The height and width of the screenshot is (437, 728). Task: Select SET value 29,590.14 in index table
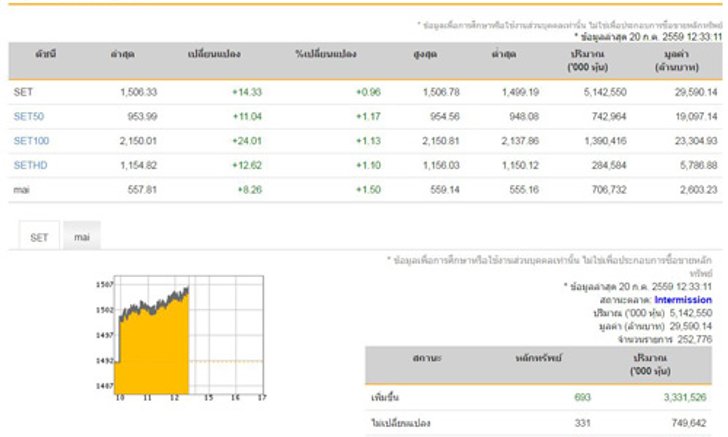[x=696, y=92]
